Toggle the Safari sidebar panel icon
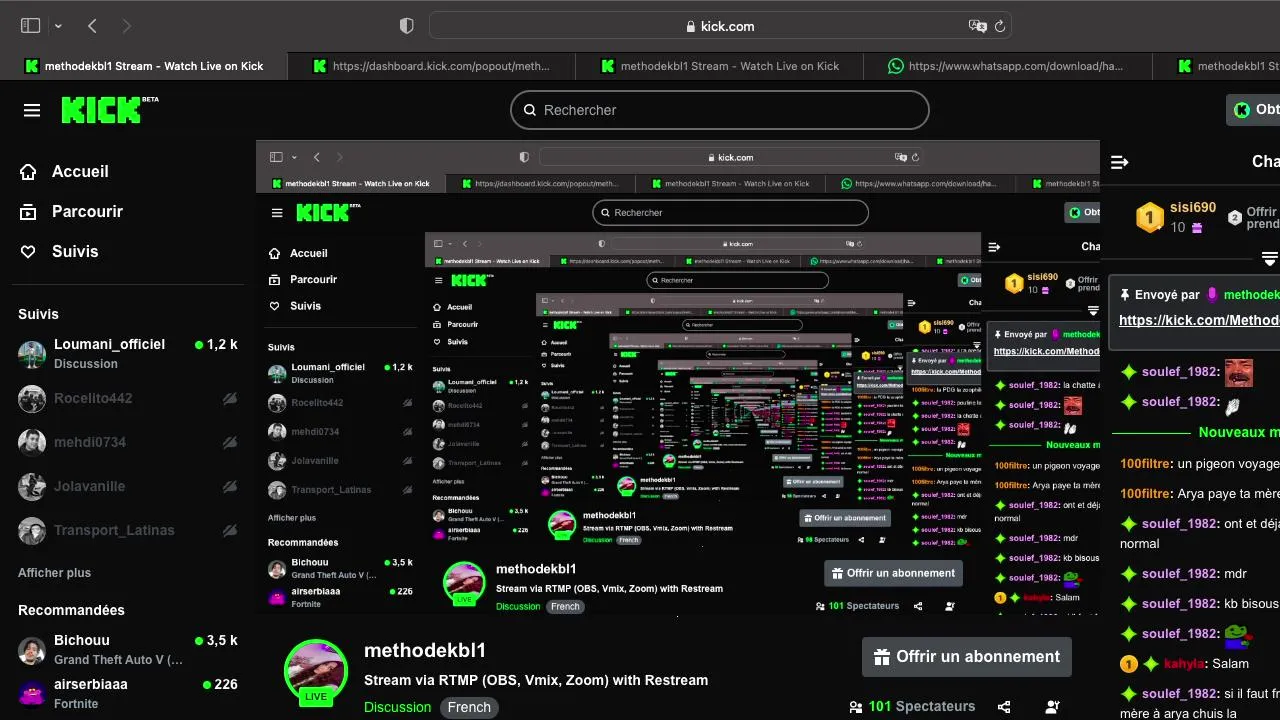 [30, 26]
